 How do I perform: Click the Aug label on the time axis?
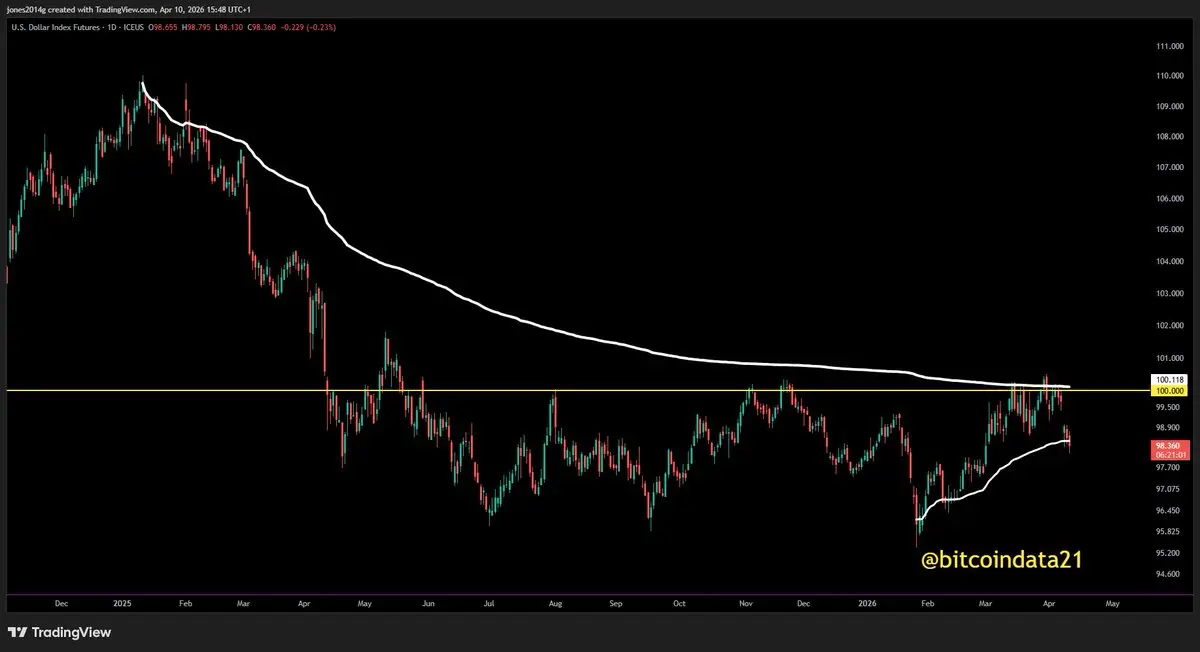click(x=555, y=604)
